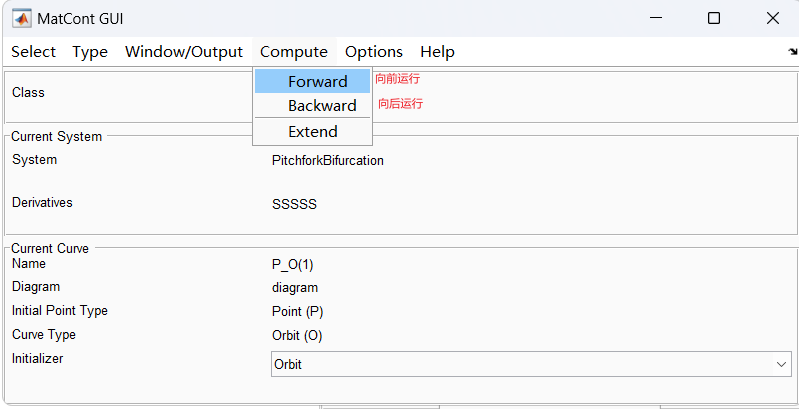Open the Select menu
This screenshot has width=799, height=409.
pos(34,52)
